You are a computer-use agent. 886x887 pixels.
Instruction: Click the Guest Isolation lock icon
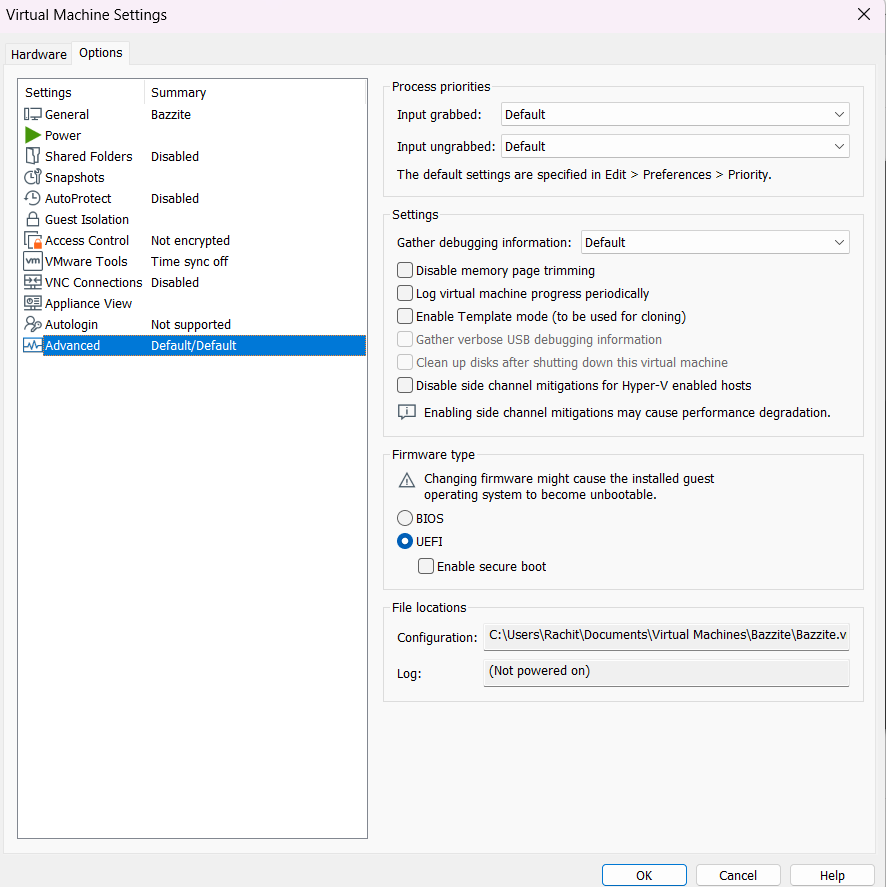[x=33, y=219]
